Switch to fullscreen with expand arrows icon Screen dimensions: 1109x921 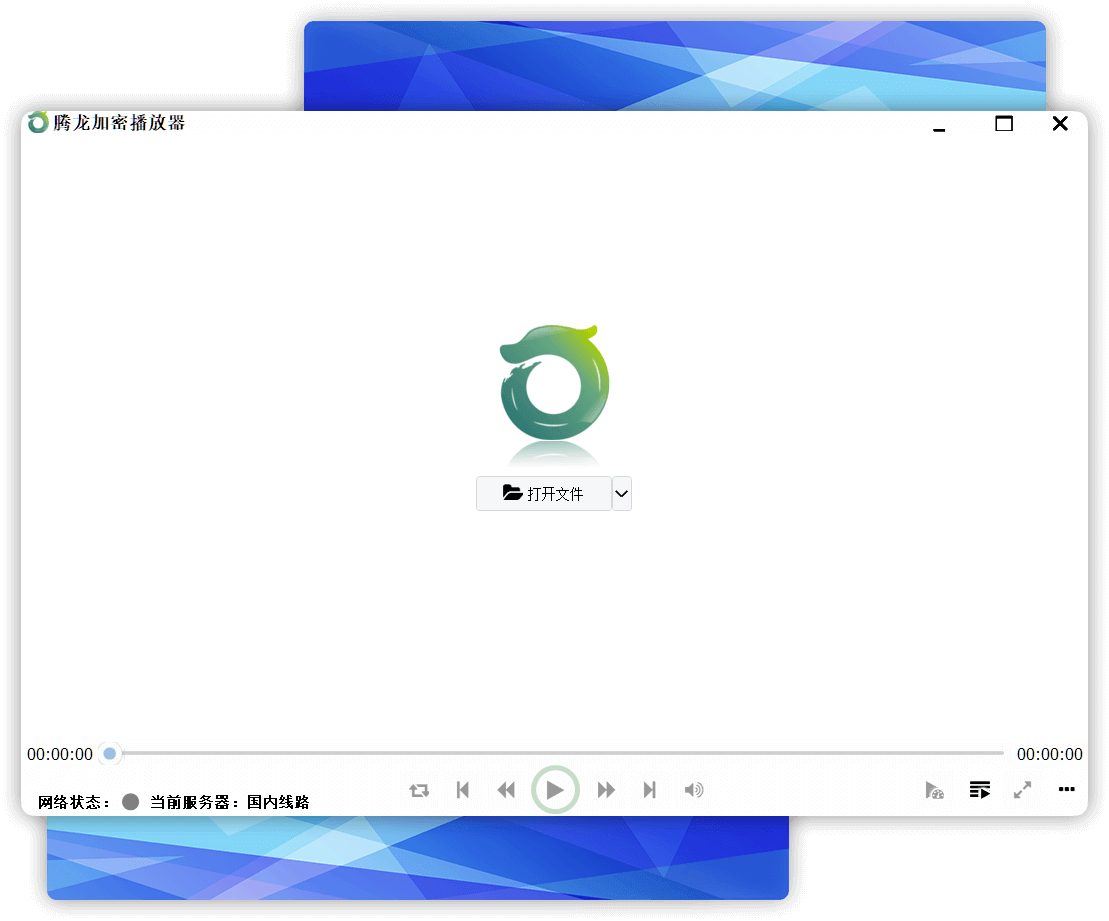pos(1022,790)
